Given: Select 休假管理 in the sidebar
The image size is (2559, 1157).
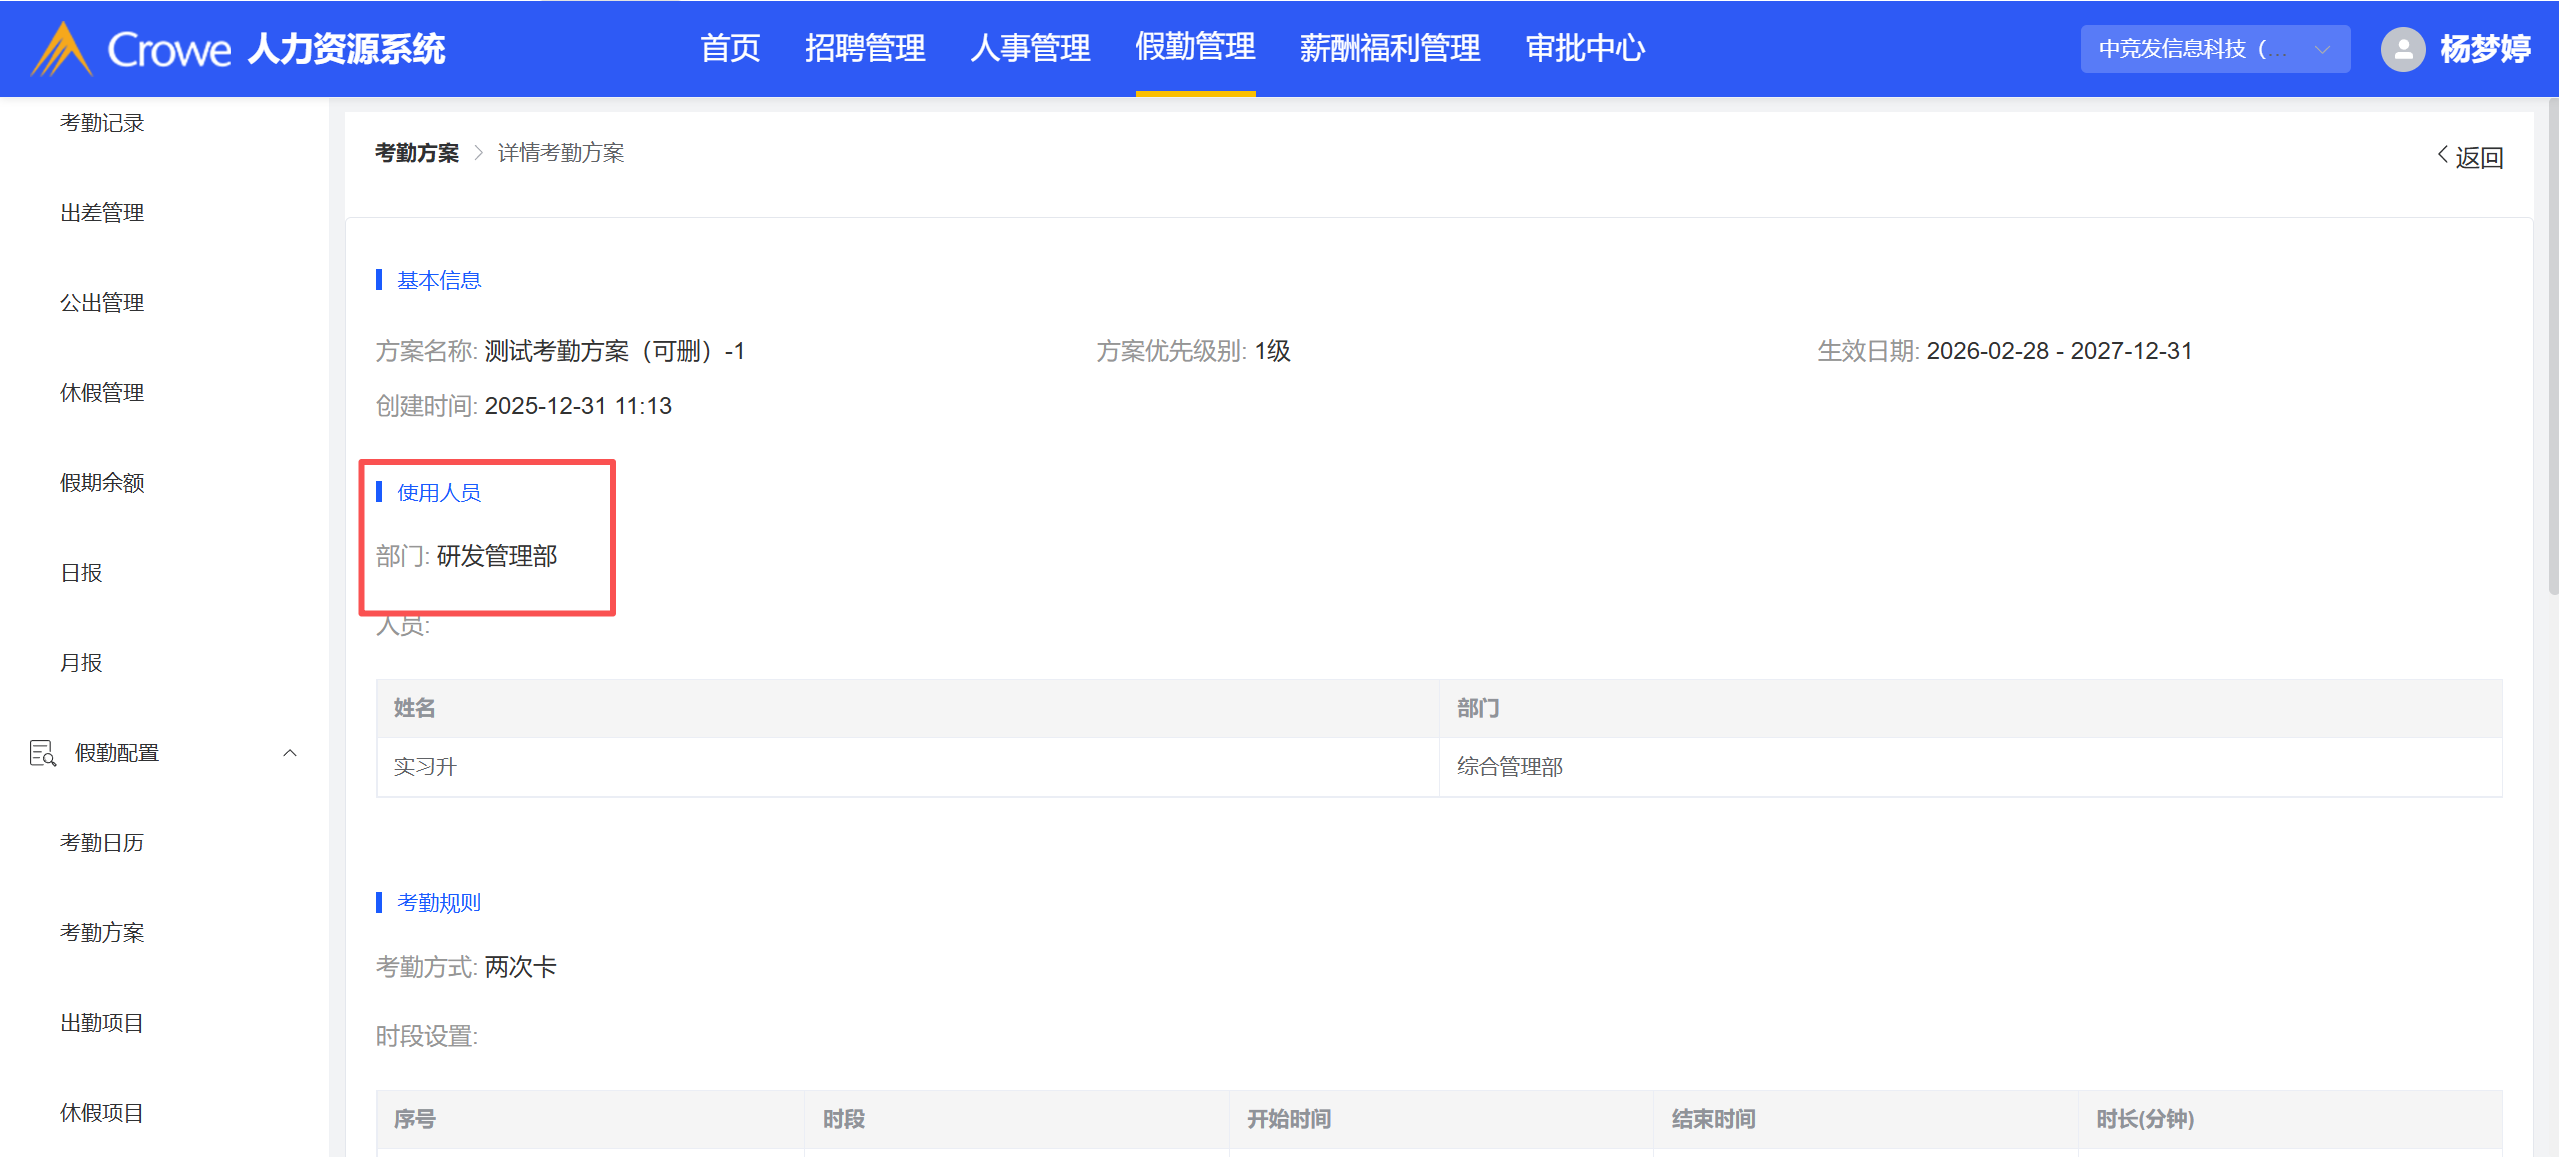Looking at the screenshot, I should coord(102,393).
